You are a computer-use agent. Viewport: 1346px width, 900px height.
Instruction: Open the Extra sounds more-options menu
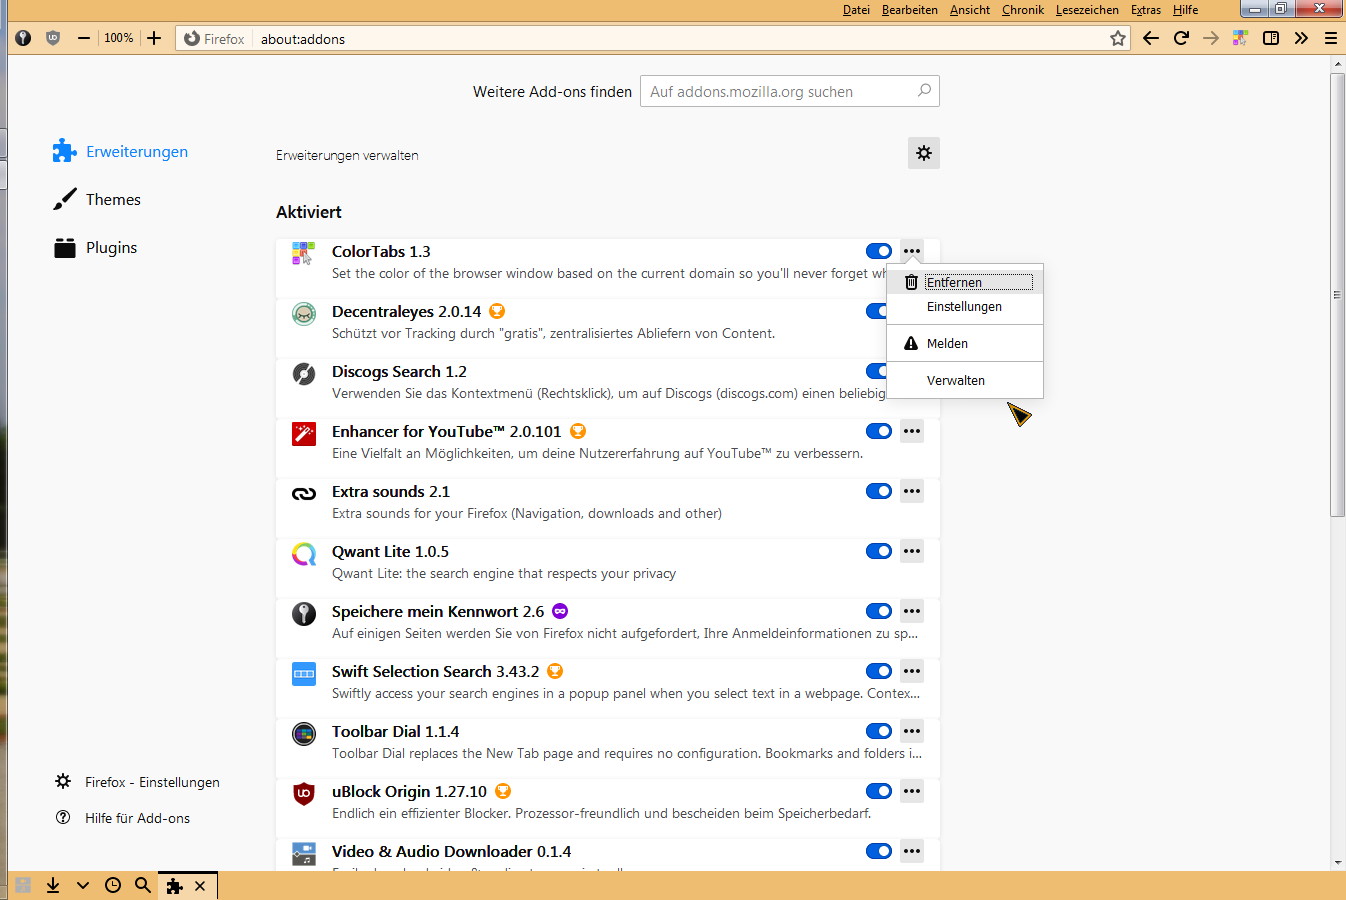tap(912, 491)
